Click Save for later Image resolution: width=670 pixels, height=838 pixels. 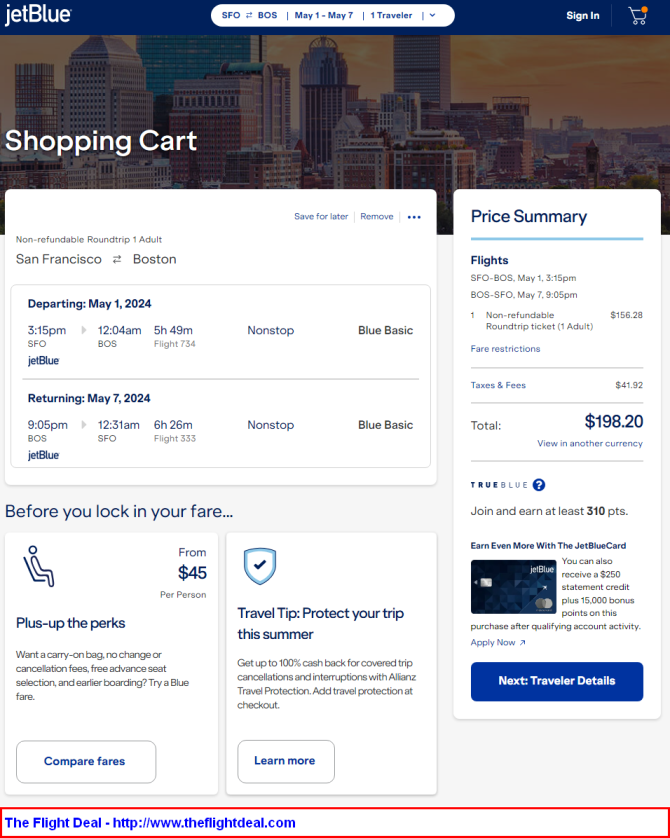[321, 216]
